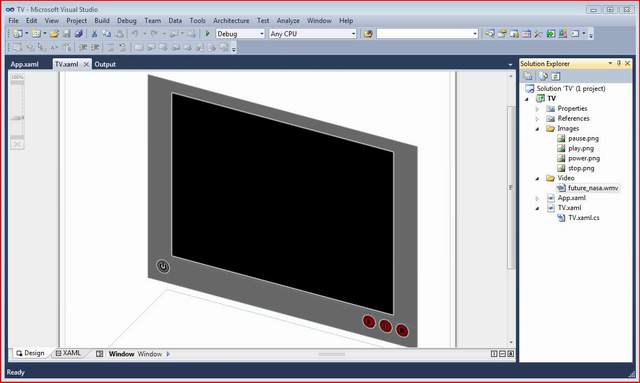Click the Find in Files icon
Image resolution: width=640 pixels, height=383 pixels.
[368, 34]
